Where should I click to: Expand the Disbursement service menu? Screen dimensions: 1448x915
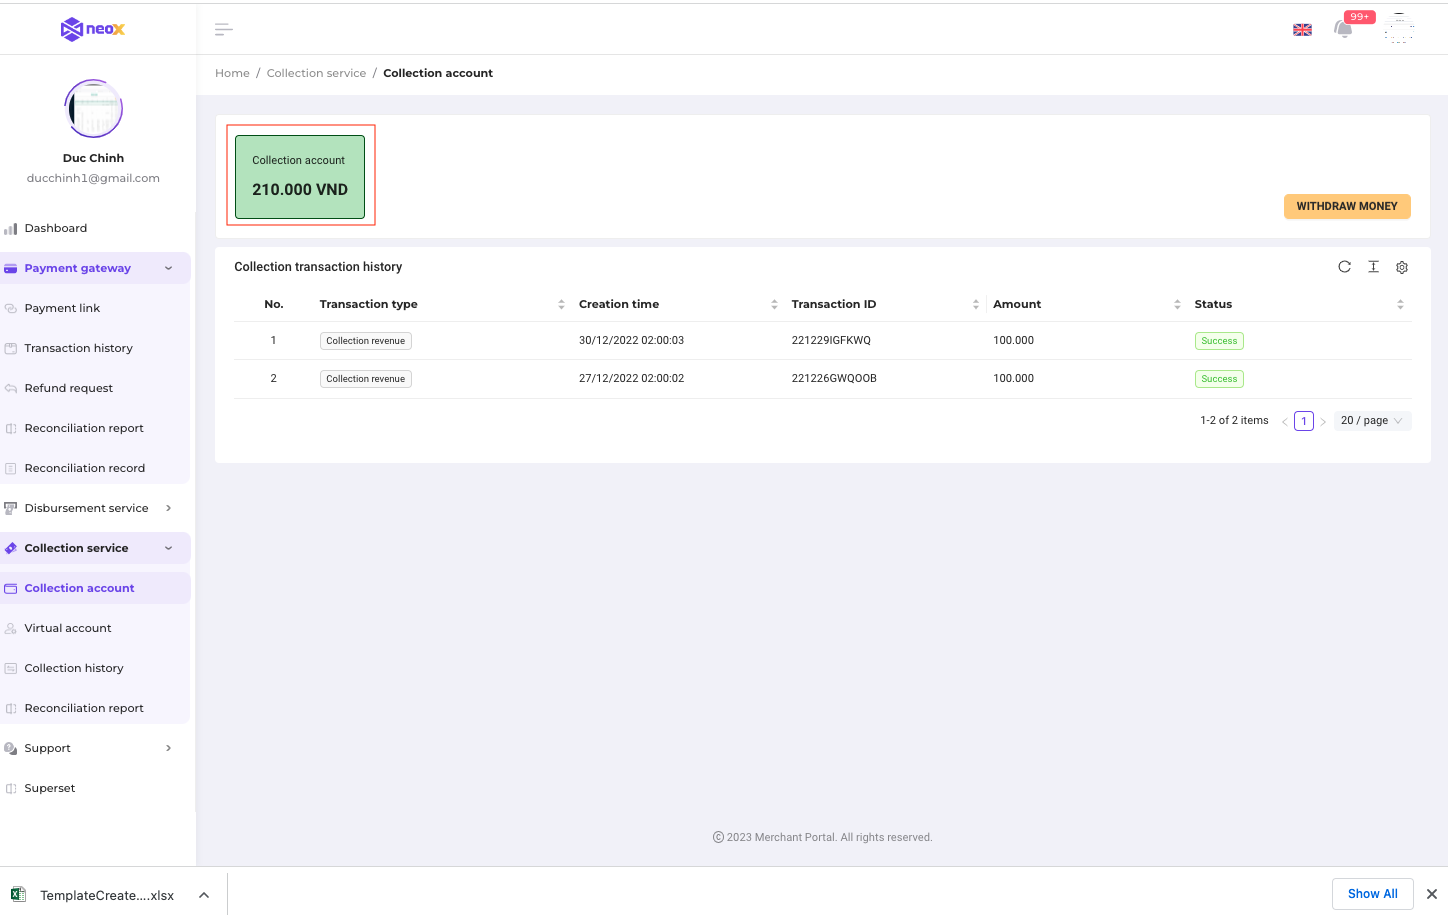(x=95, y=508)
